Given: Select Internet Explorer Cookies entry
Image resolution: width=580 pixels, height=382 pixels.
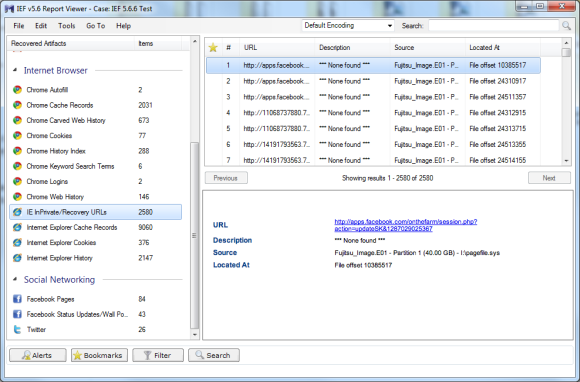Looking at the screenshot, I should [x=95, y=243].
